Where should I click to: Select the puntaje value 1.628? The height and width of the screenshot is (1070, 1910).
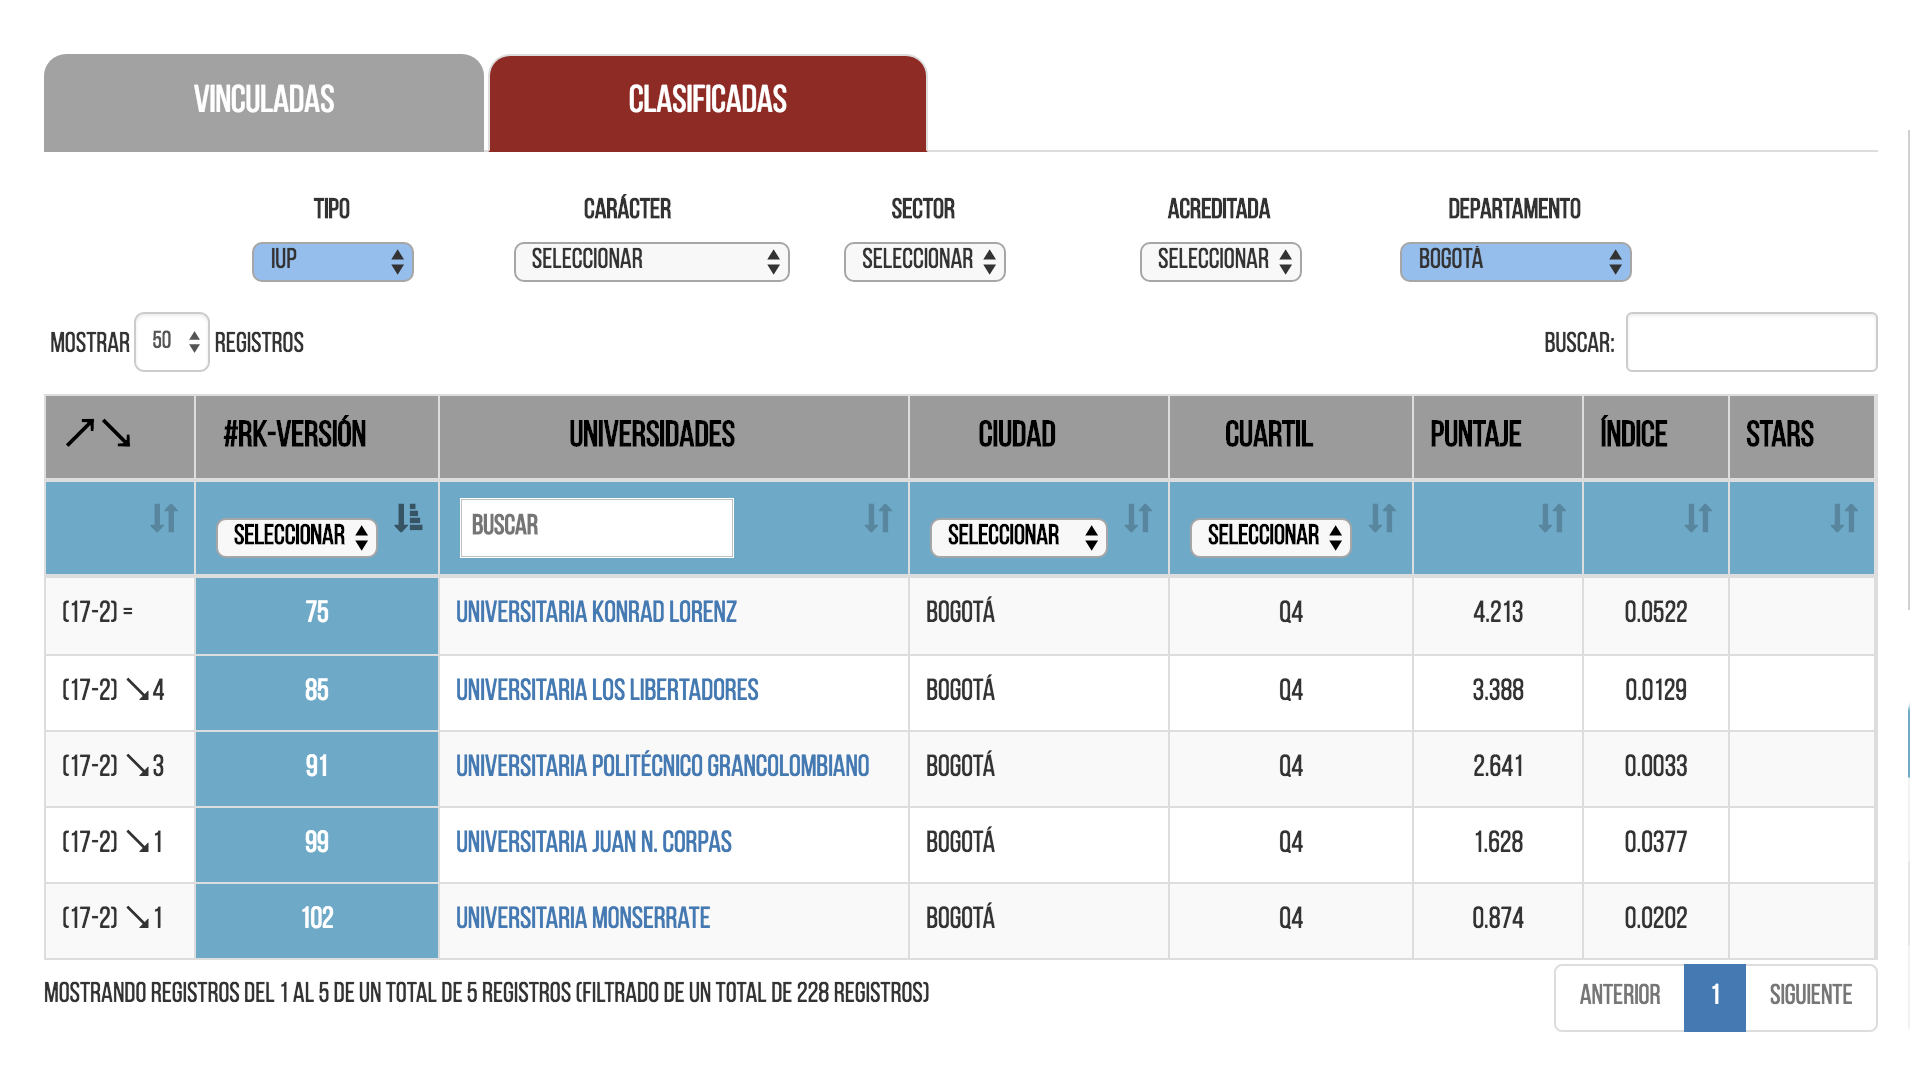1498,842
